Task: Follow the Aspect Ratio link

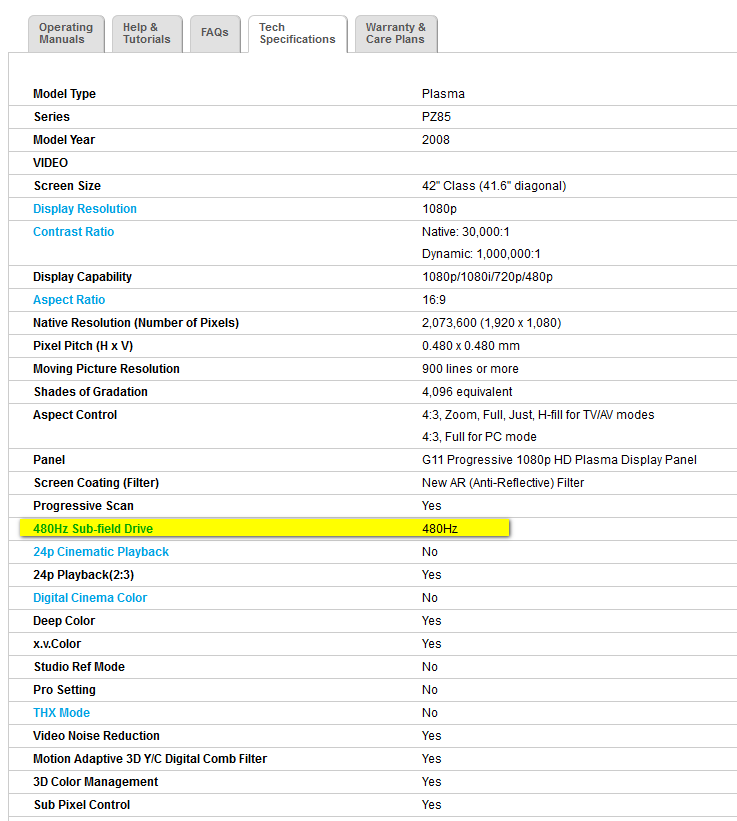Action: [x=69, y=300]
